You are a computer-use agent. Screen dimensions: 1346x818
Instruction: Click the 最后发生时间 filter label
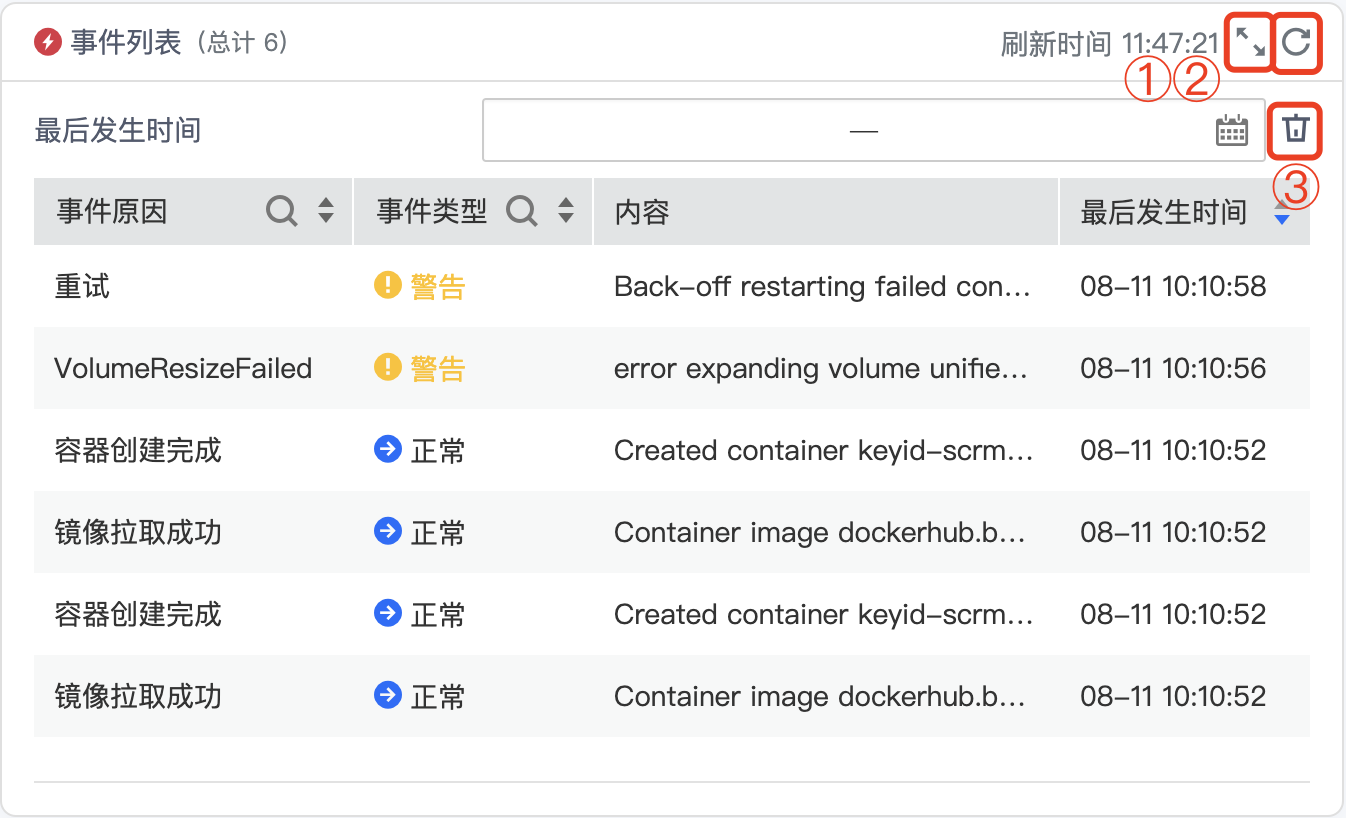click(x=118, y=130)
